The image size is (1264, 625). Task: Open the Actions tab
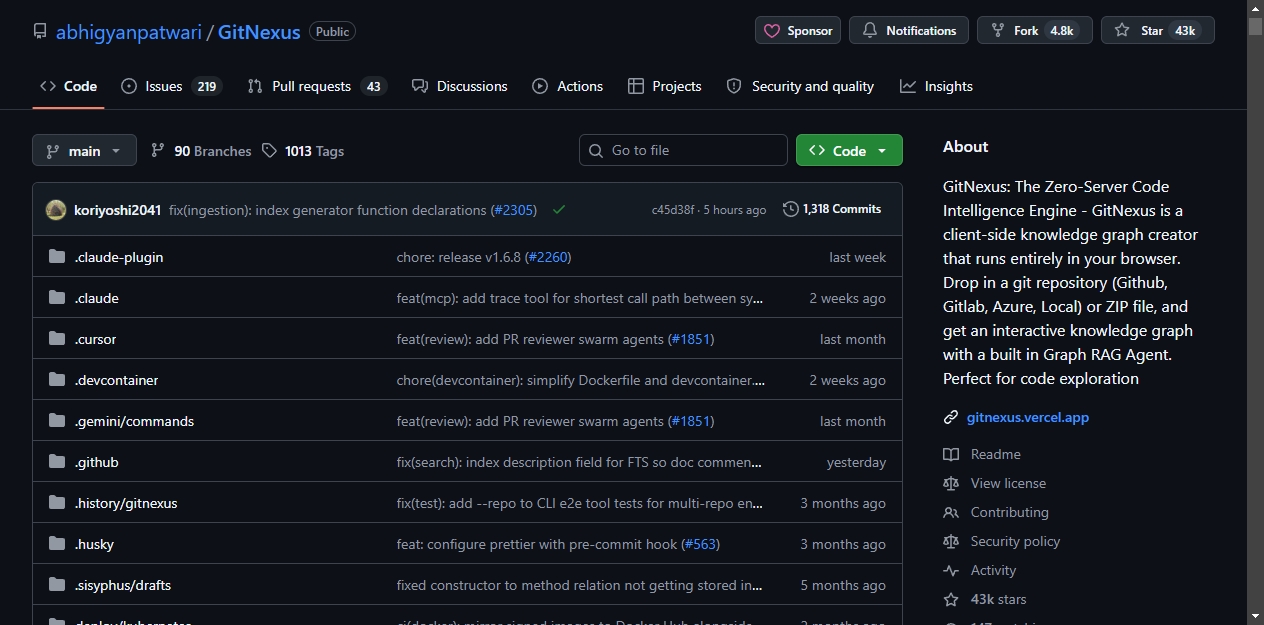[568, 86]
